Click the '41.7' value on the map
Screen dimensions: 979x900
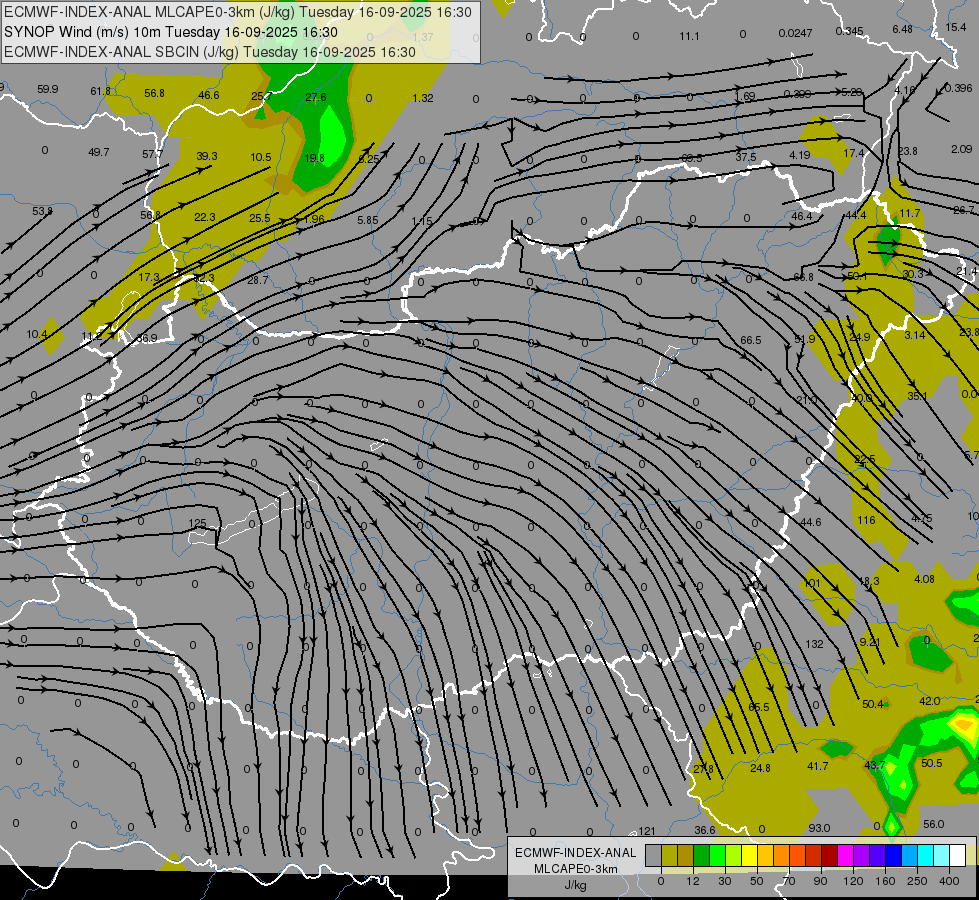click(817, 766)
